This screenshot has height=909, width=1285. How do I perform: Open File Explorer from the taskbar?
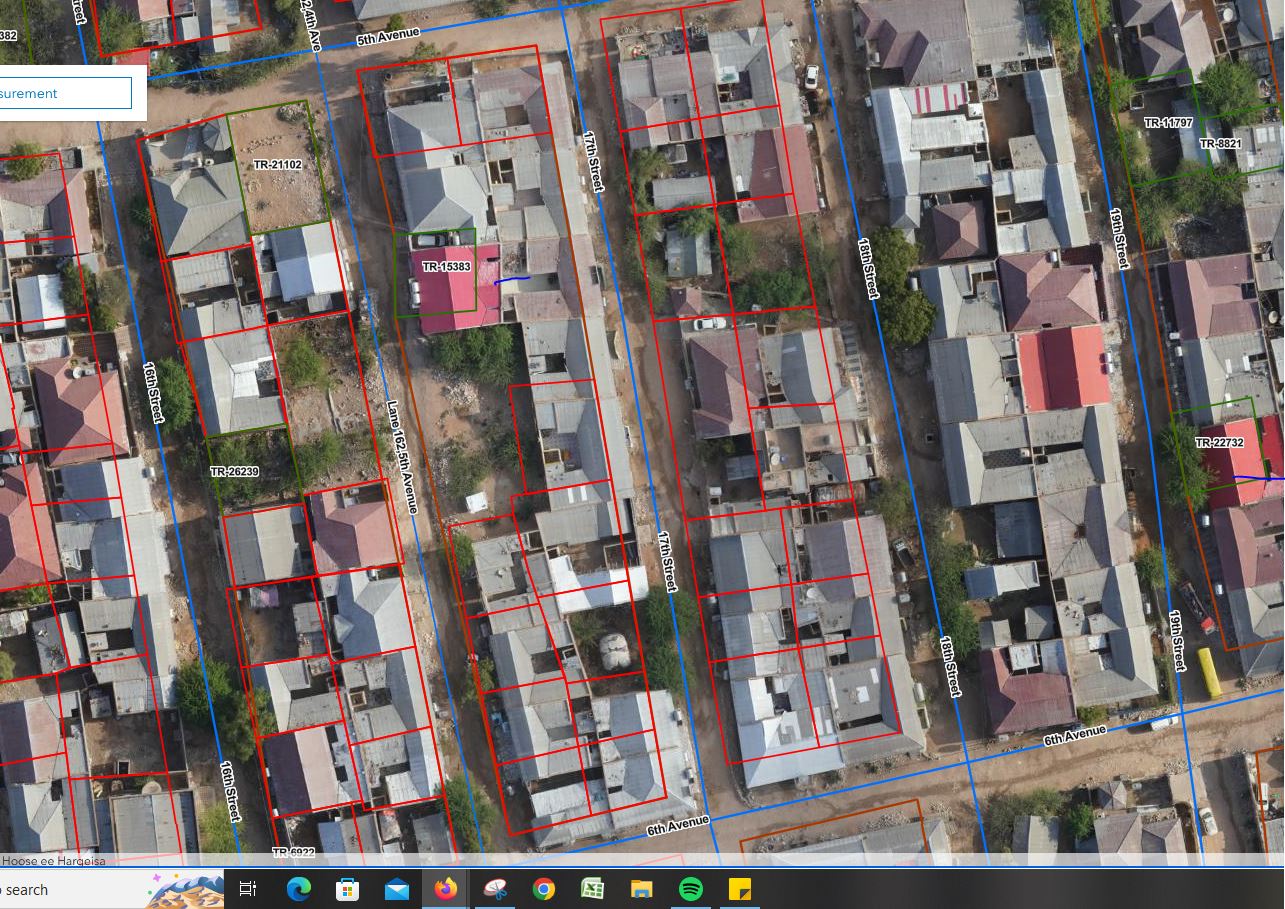click(641, 888)
